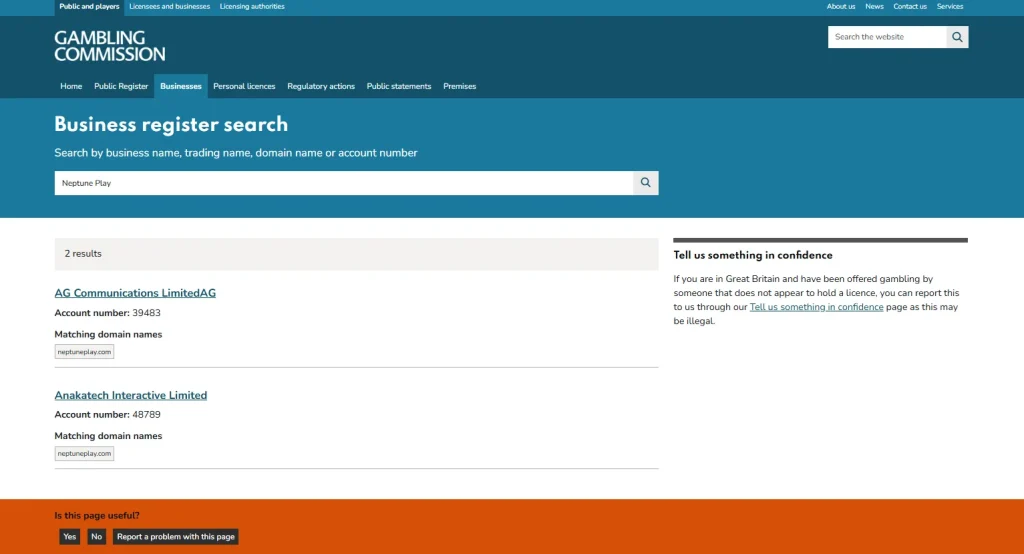Screen dimensions: 1024x554
Task: Click neptuneplay.com tag under Anakatech Interactive
Action: pos(84,453)
